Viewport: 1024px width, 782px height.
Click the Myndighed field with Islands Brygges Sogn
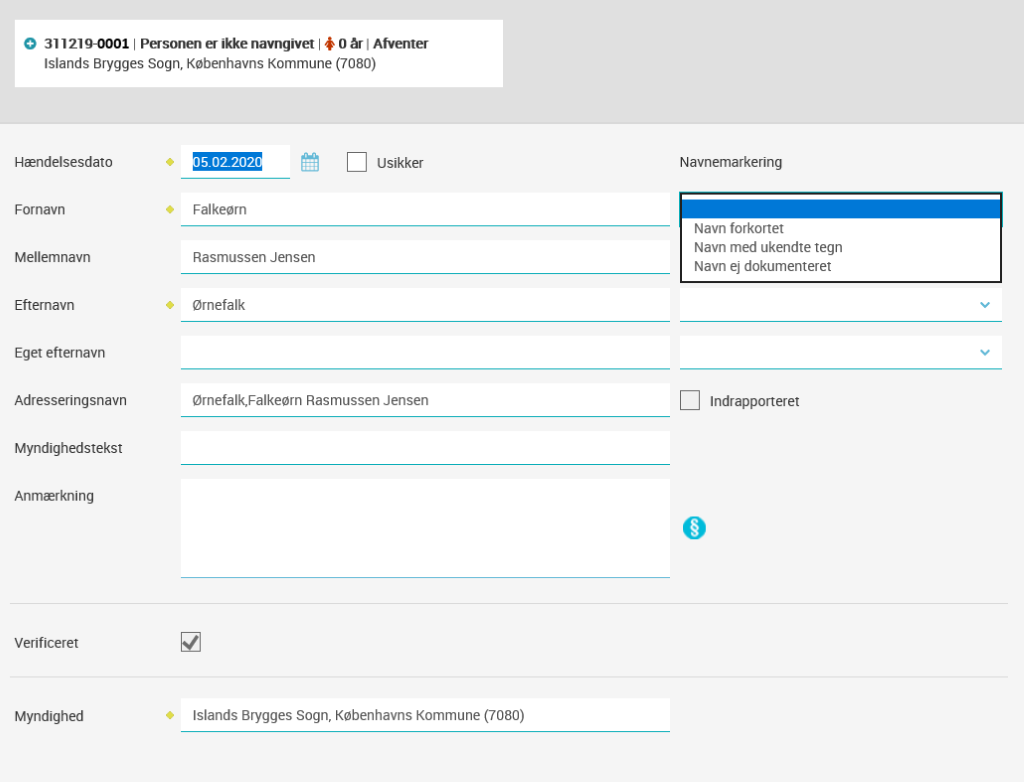click(x=425, y=715)
